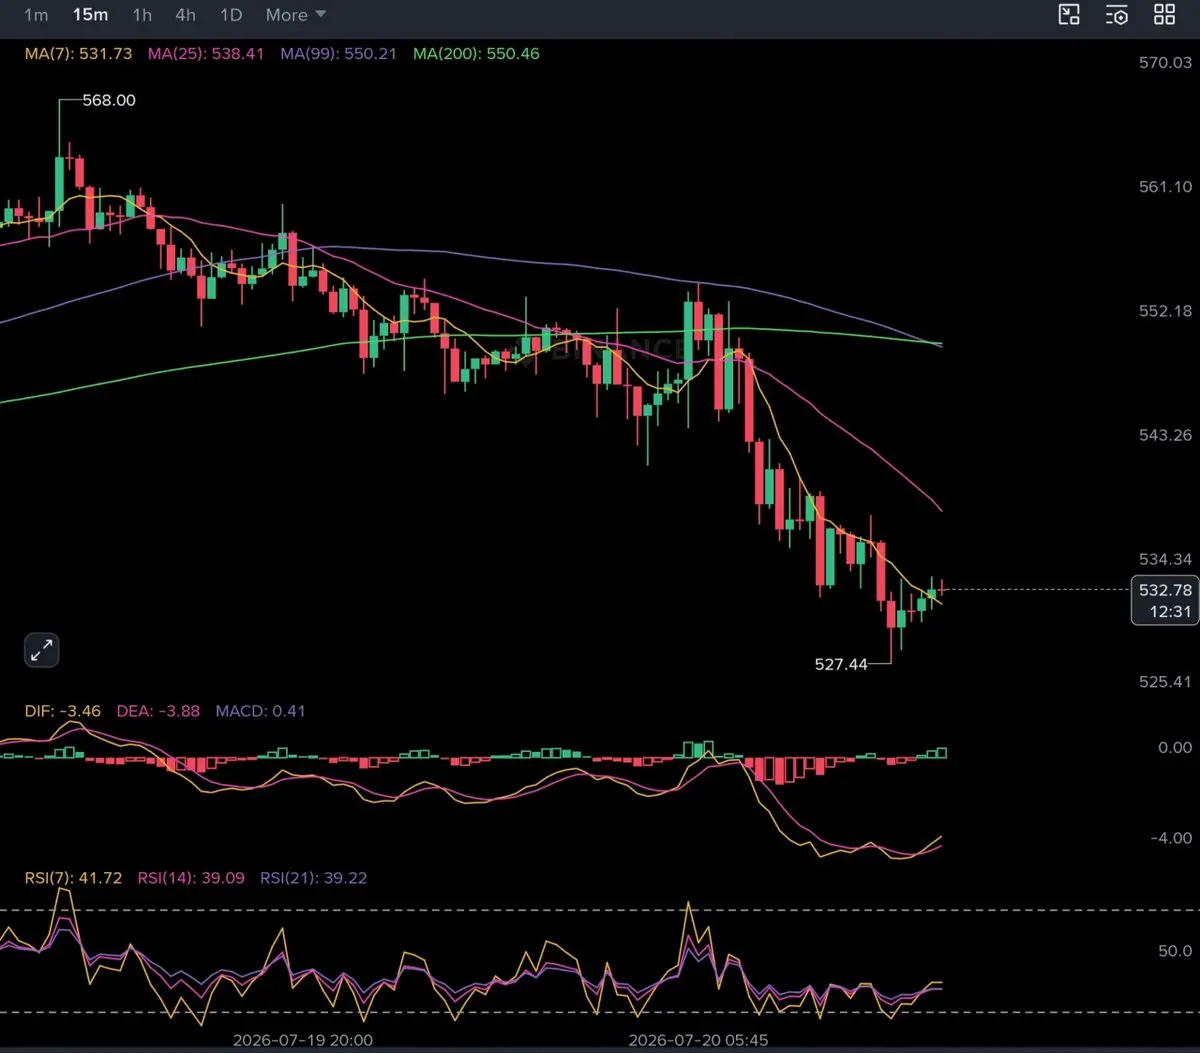This screenshot has height=1053, width=1200.
Task: Open the grid layout icon
Action: (1164, 14)
